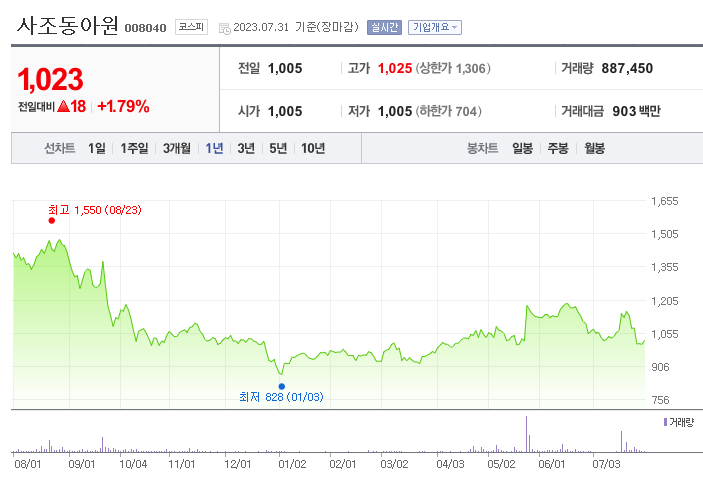Click the current price 1,023
This screenshot has height=487, width=703.
pos(50,79)
